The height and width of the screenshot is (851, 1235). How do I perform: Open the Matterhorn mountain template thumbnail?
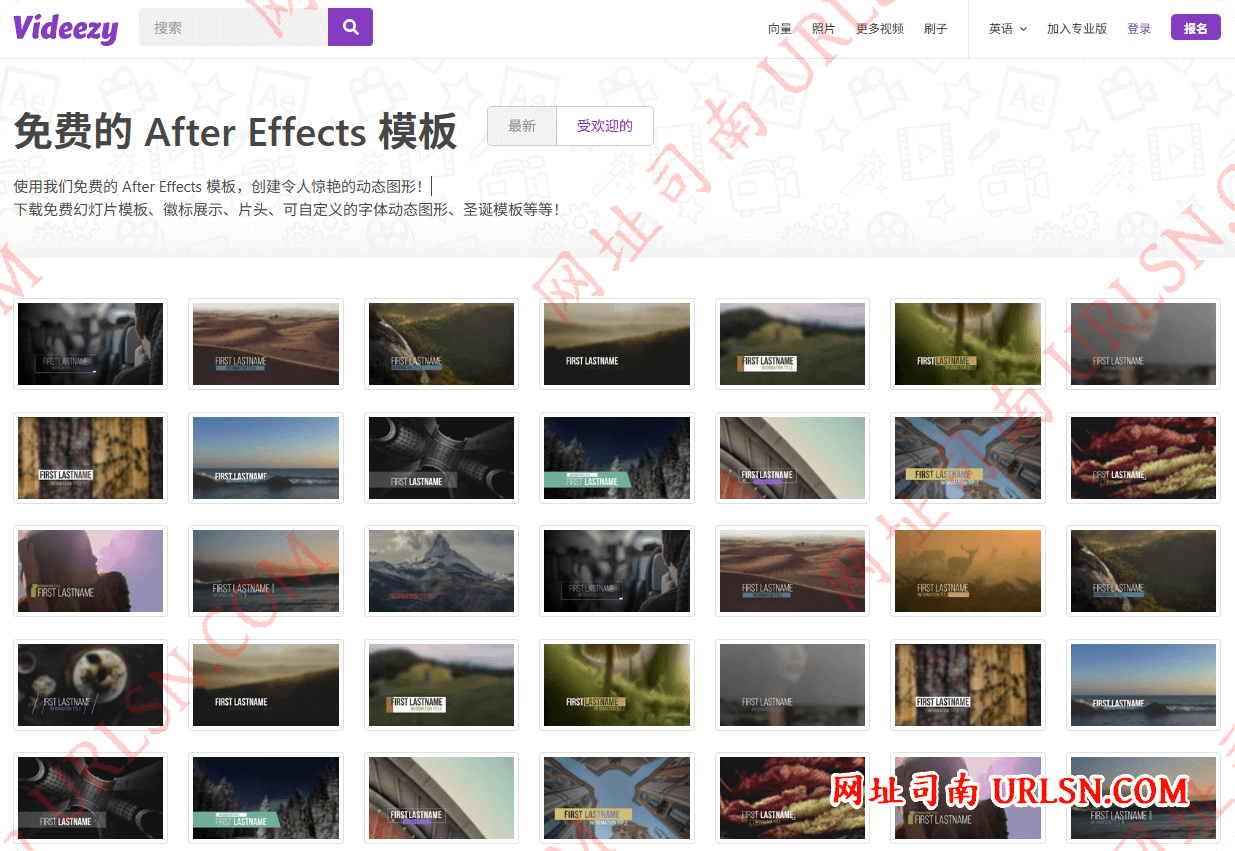441,570
